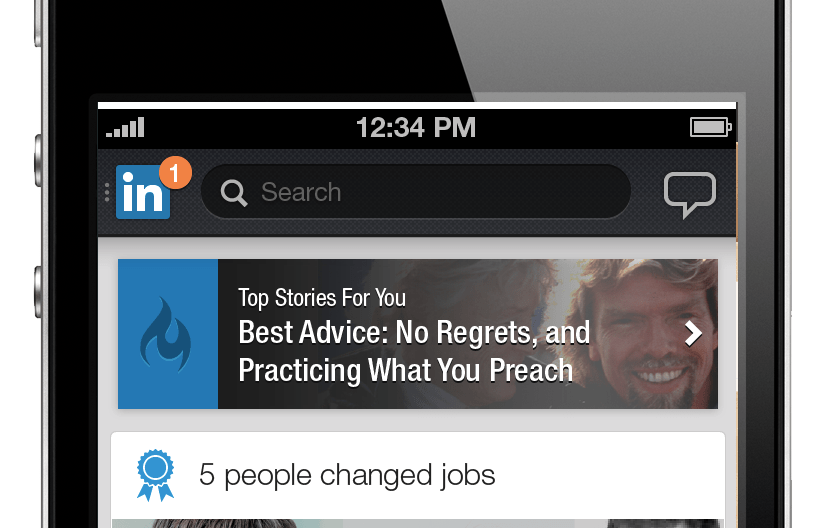Tap the orange notification badge showing 1
825x528 pixels.
[x=175, y=172]
